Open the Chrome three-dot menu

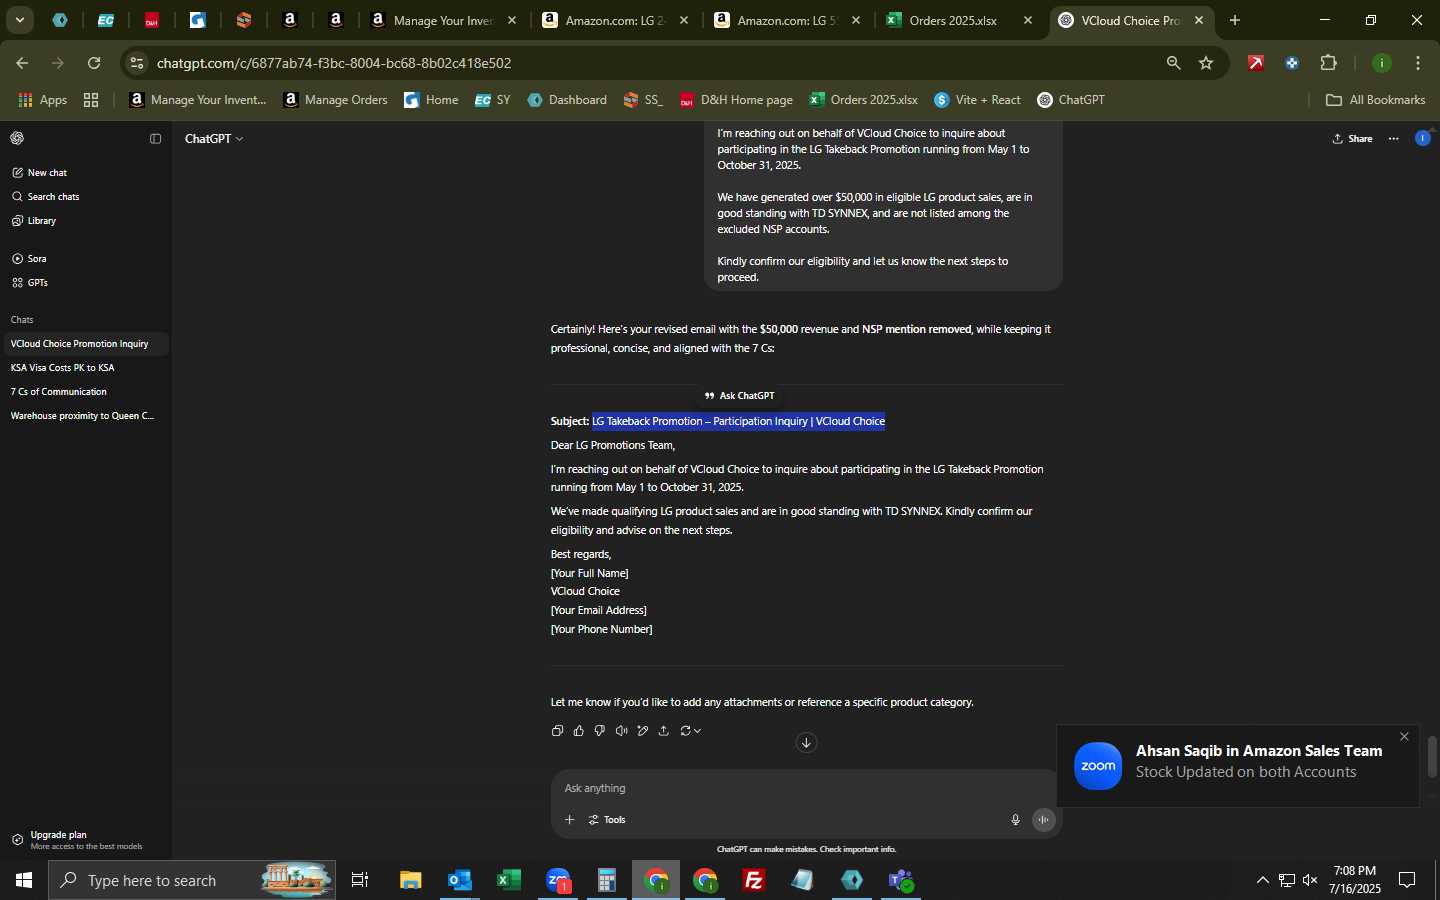pyautogui.click(x=1418, y=63)
